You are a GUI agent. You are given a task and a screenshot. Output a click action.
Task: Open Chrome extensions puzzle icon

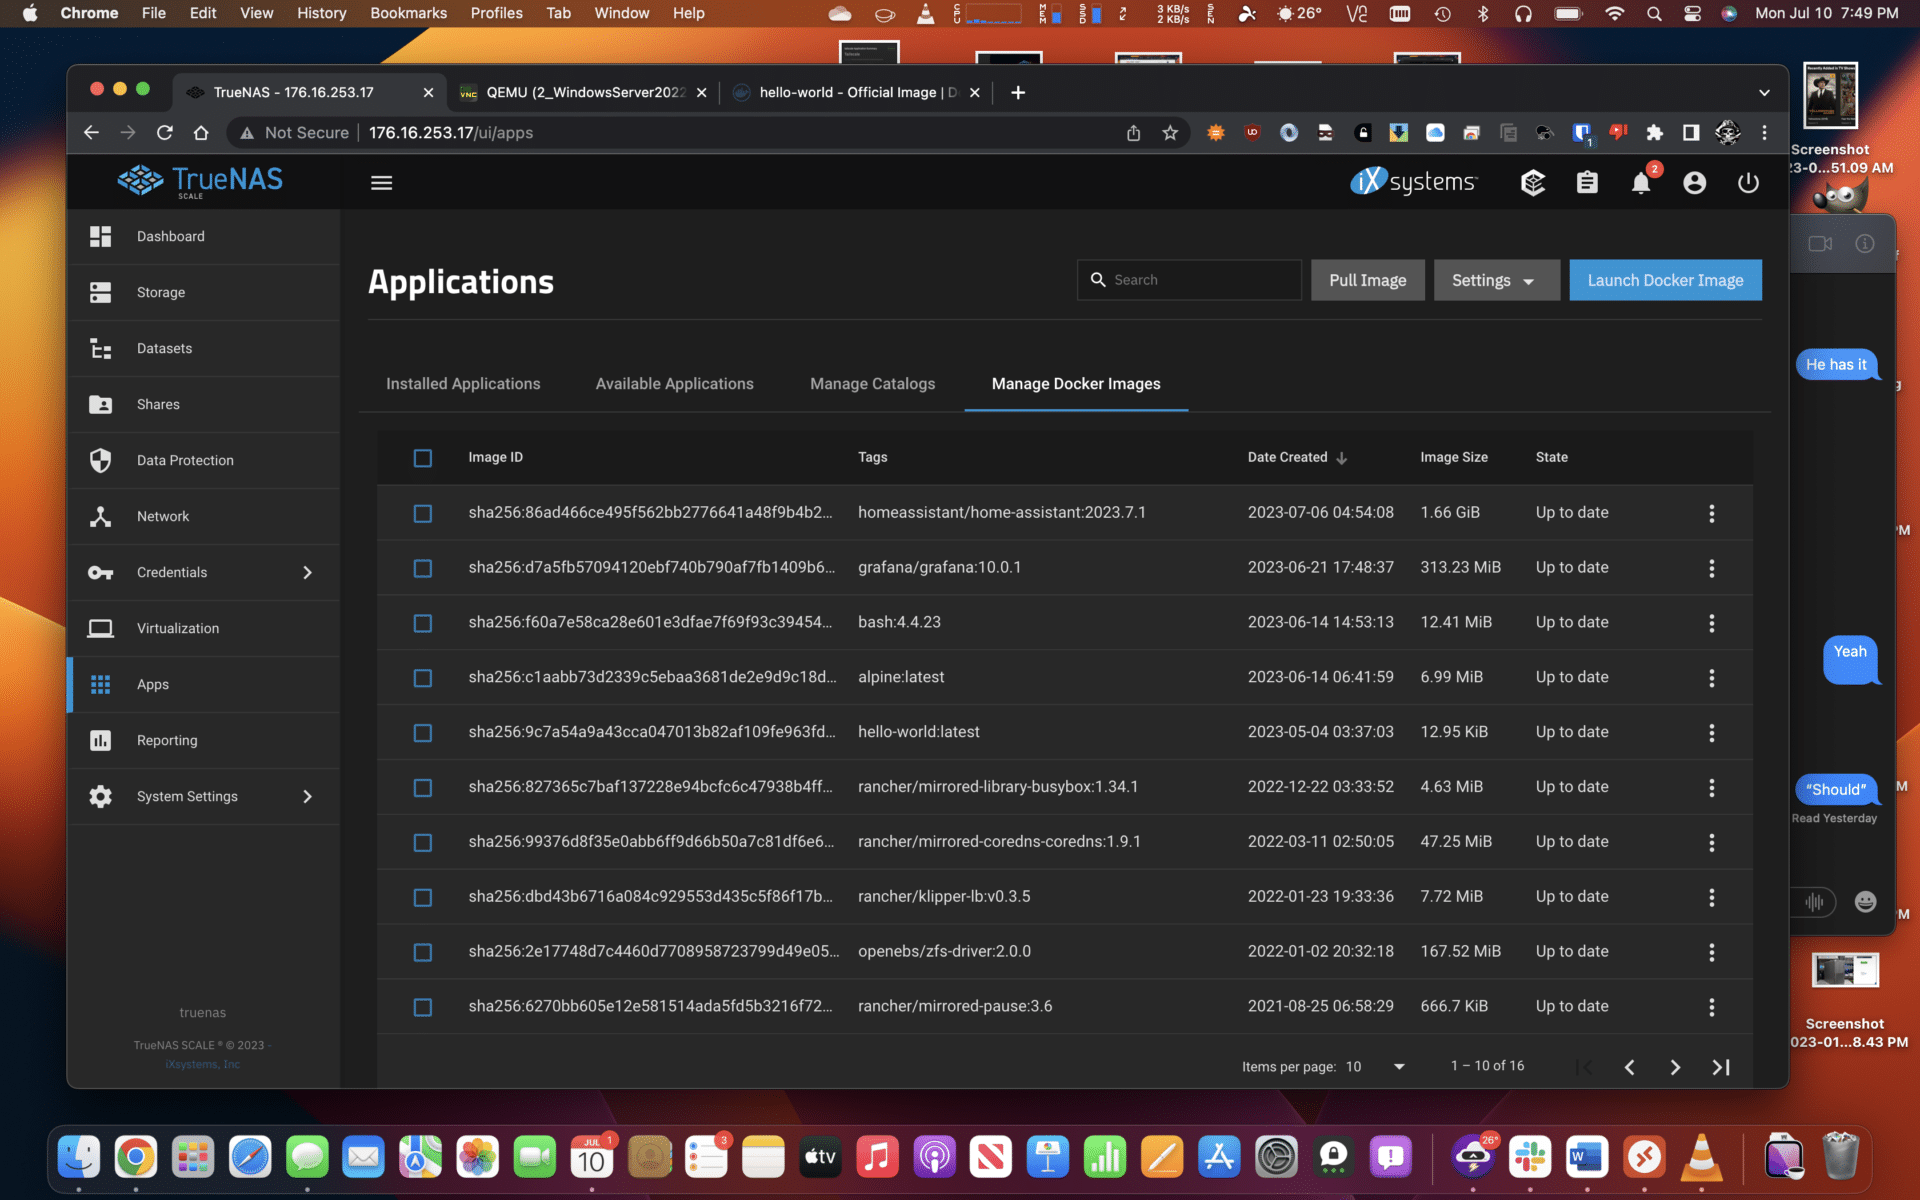[x=1654, y=133]
